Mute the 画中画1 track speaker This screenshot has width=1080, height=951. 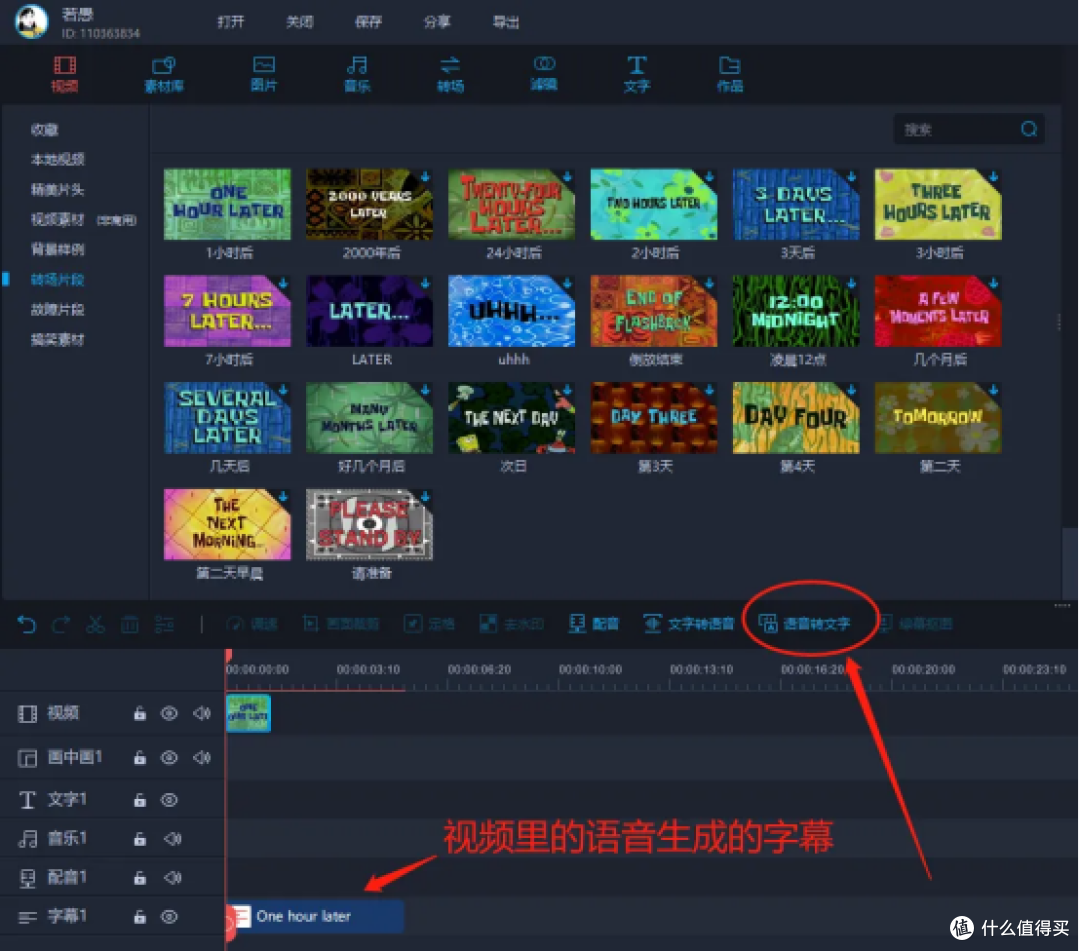pyautogui.click(x=201, y=757)
